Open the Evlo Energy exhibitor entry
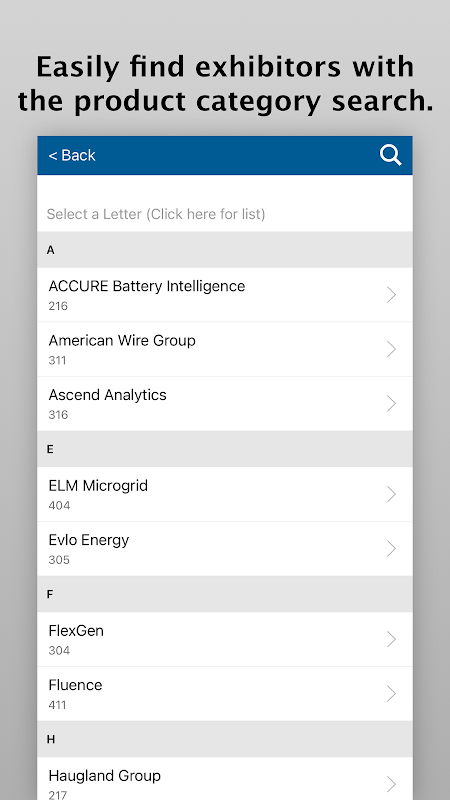The height and width of the screenshot is (800, 450). coord(224,548)
